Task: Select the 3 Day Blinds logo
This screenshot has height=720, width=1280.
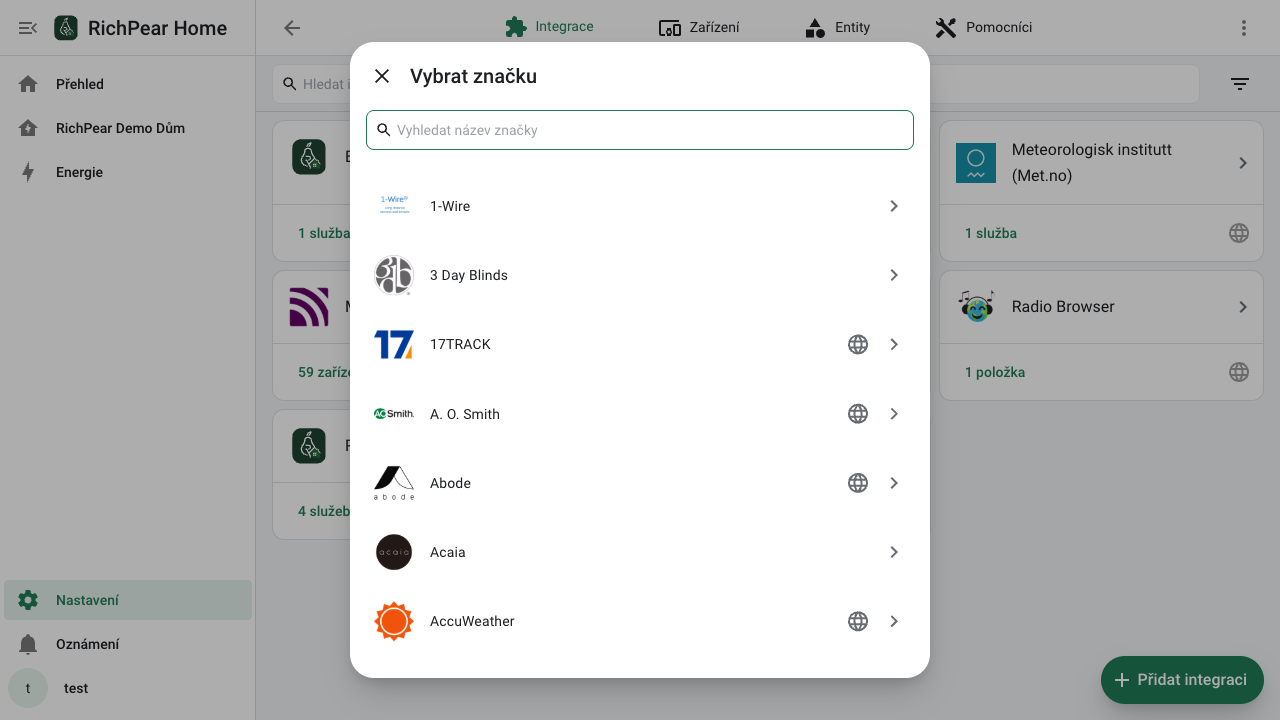Action: point(394,275)
